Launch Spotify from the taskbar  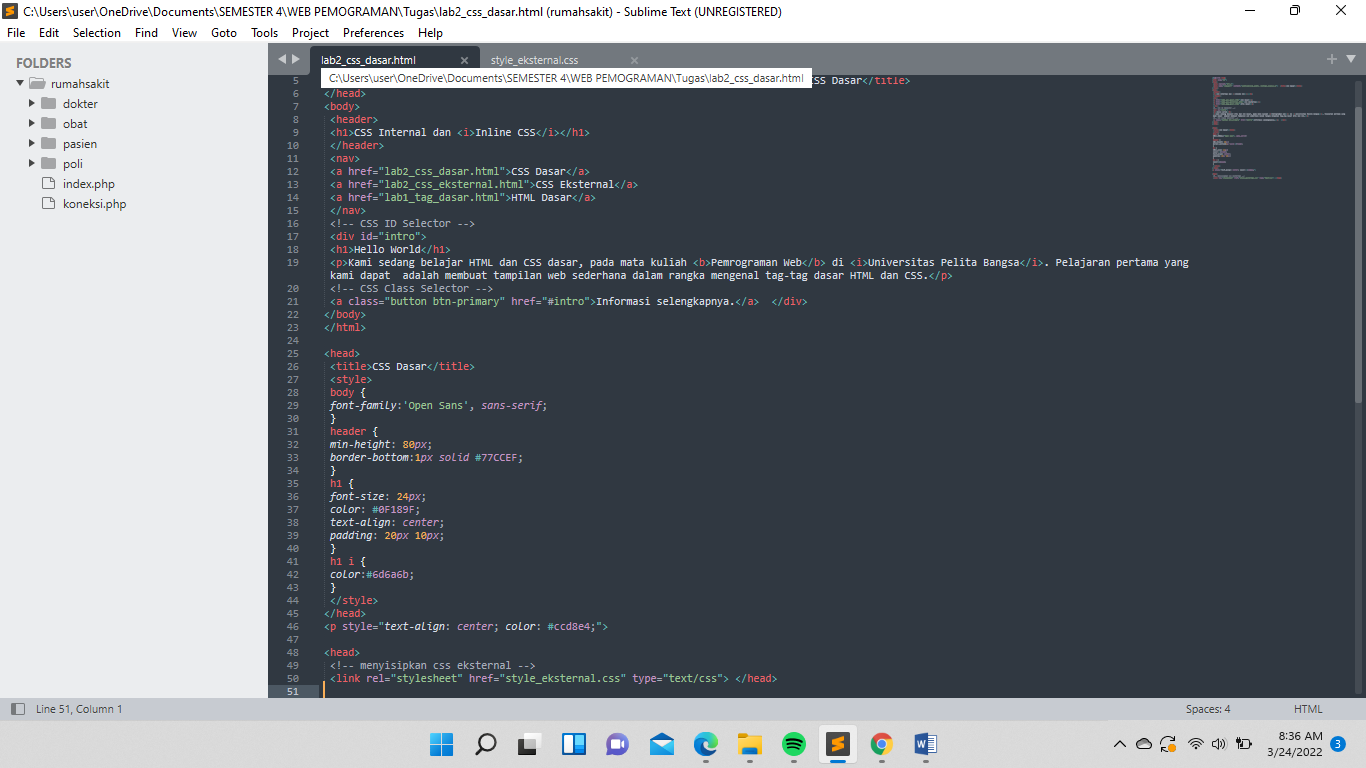pyautogui.click(x=792, y=744)
